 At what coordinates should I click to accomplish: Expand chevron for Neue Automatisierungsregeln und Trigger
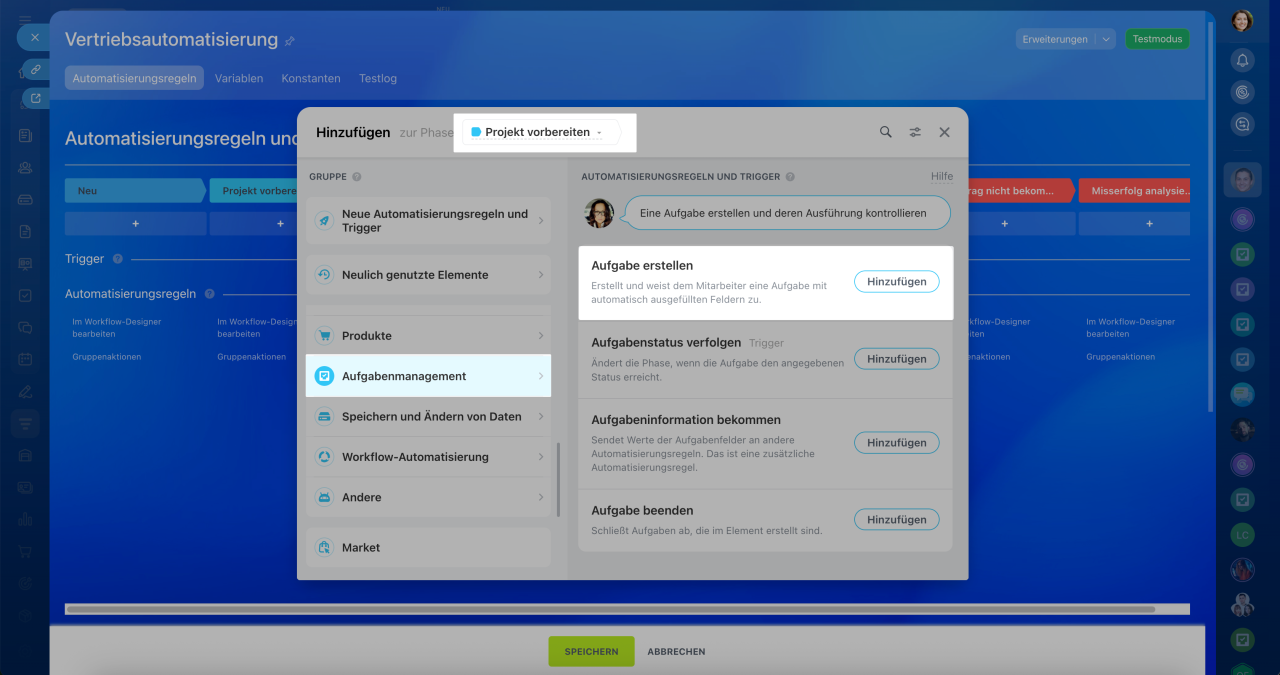541,221
